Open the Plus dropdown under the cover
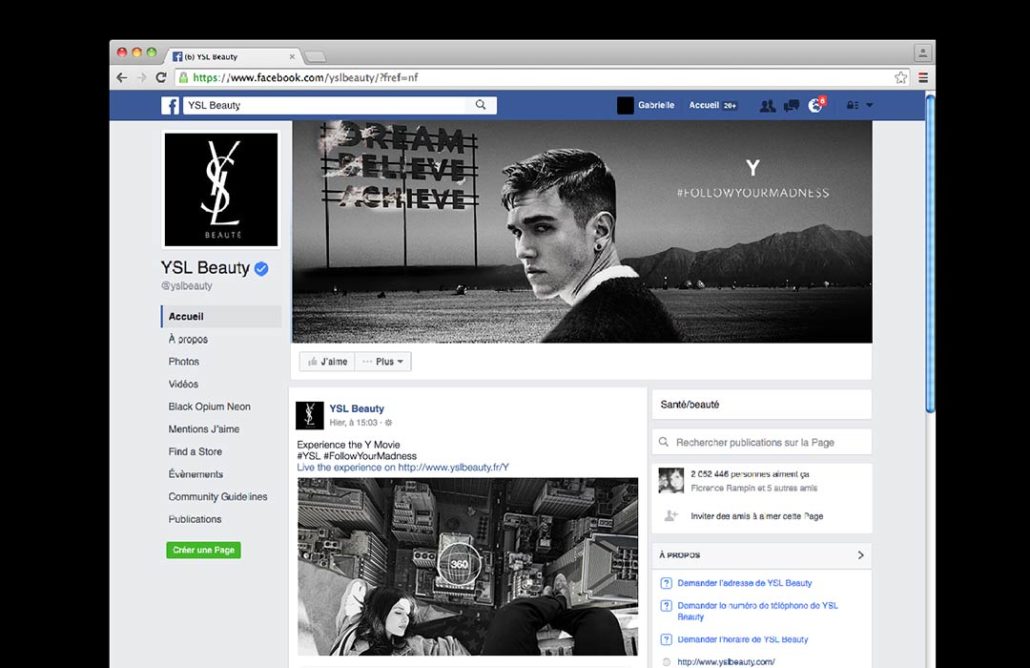This screenshot has width=1030, height=668. click(x=383, y=361)
